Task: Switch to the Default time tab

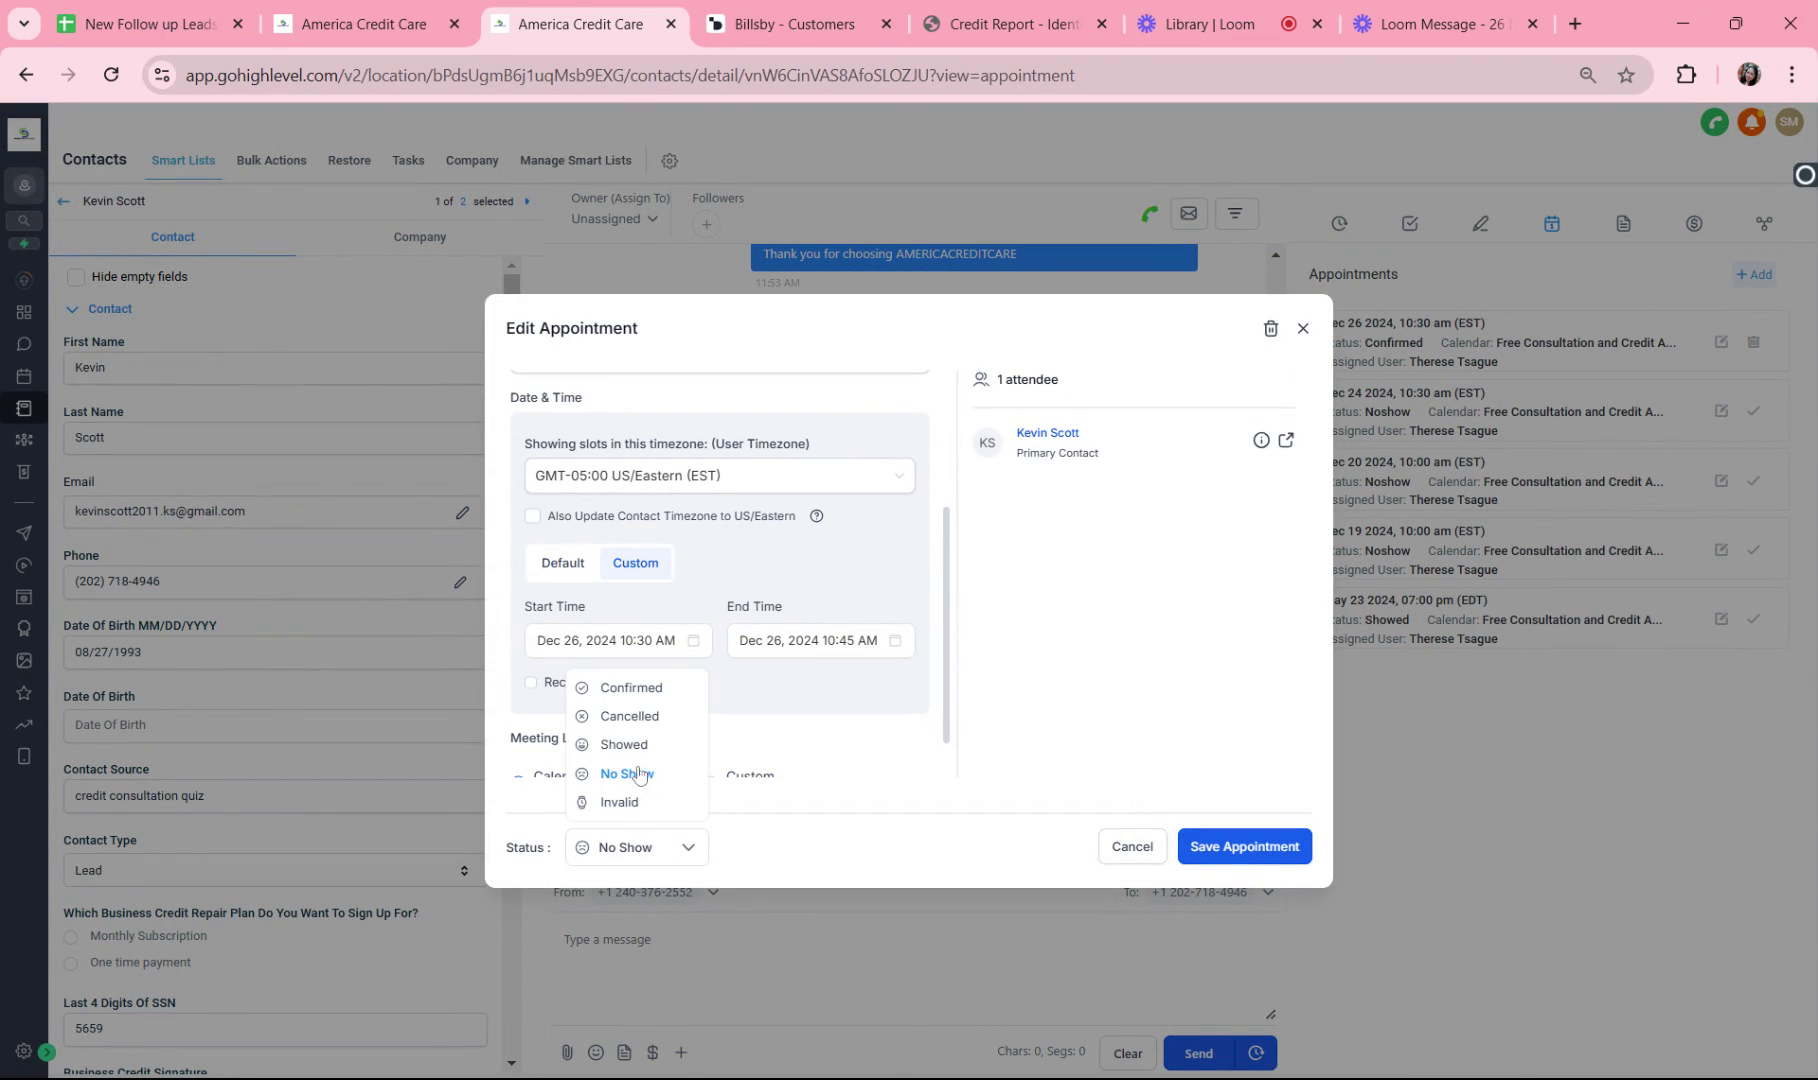Action: [x=563, y=563]
